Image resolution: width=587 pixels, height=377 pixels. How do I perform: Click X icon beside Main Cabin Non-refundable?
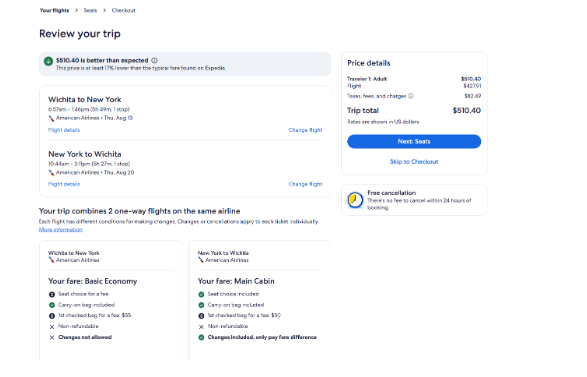[201, 327]
